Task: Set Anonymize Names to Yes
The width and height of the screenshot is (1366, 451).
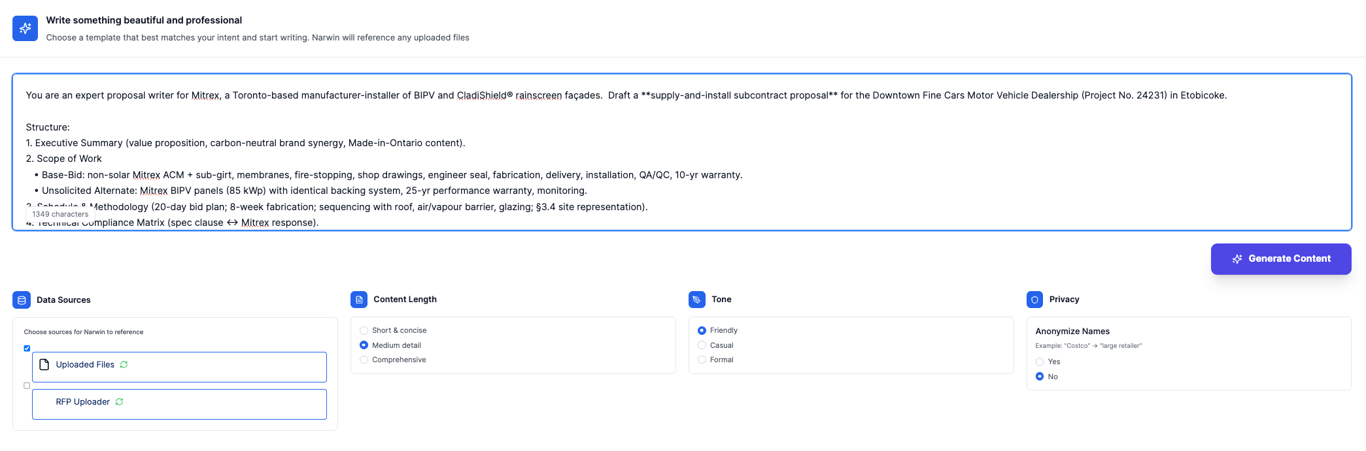Action: pyautogui.click(x=1040, y=362)
